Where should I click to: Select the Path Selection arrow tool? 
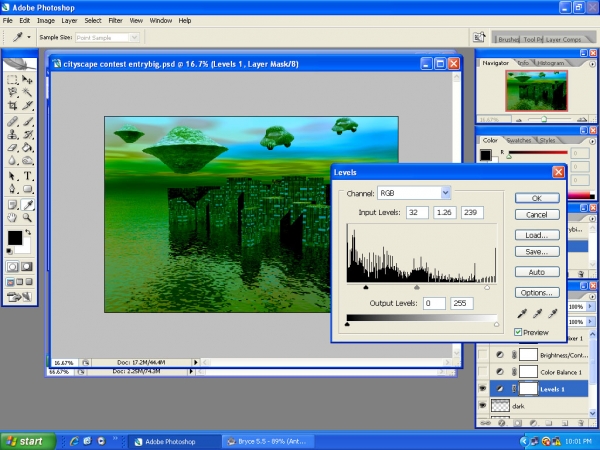point(12,176)
